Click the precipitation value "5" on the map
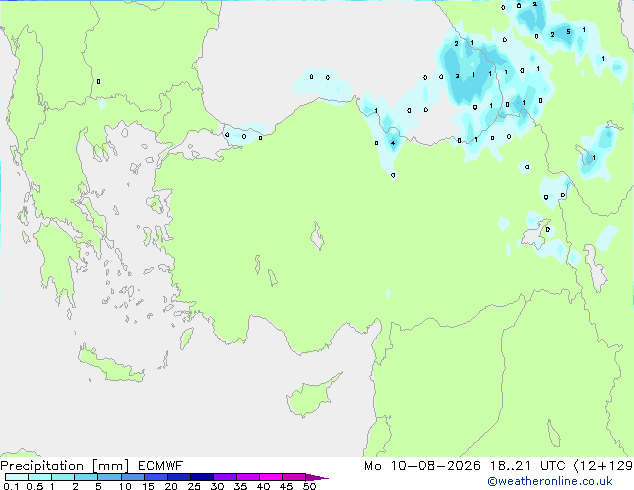Viewport: 634px width, 490px height. 568,32
